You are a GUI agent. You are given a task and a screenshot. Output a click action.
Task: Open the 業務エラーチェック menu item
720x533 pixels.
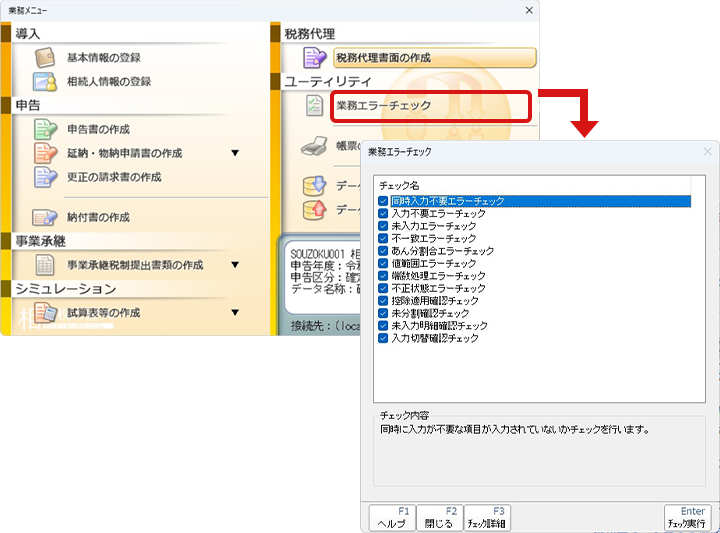[384, 105]
